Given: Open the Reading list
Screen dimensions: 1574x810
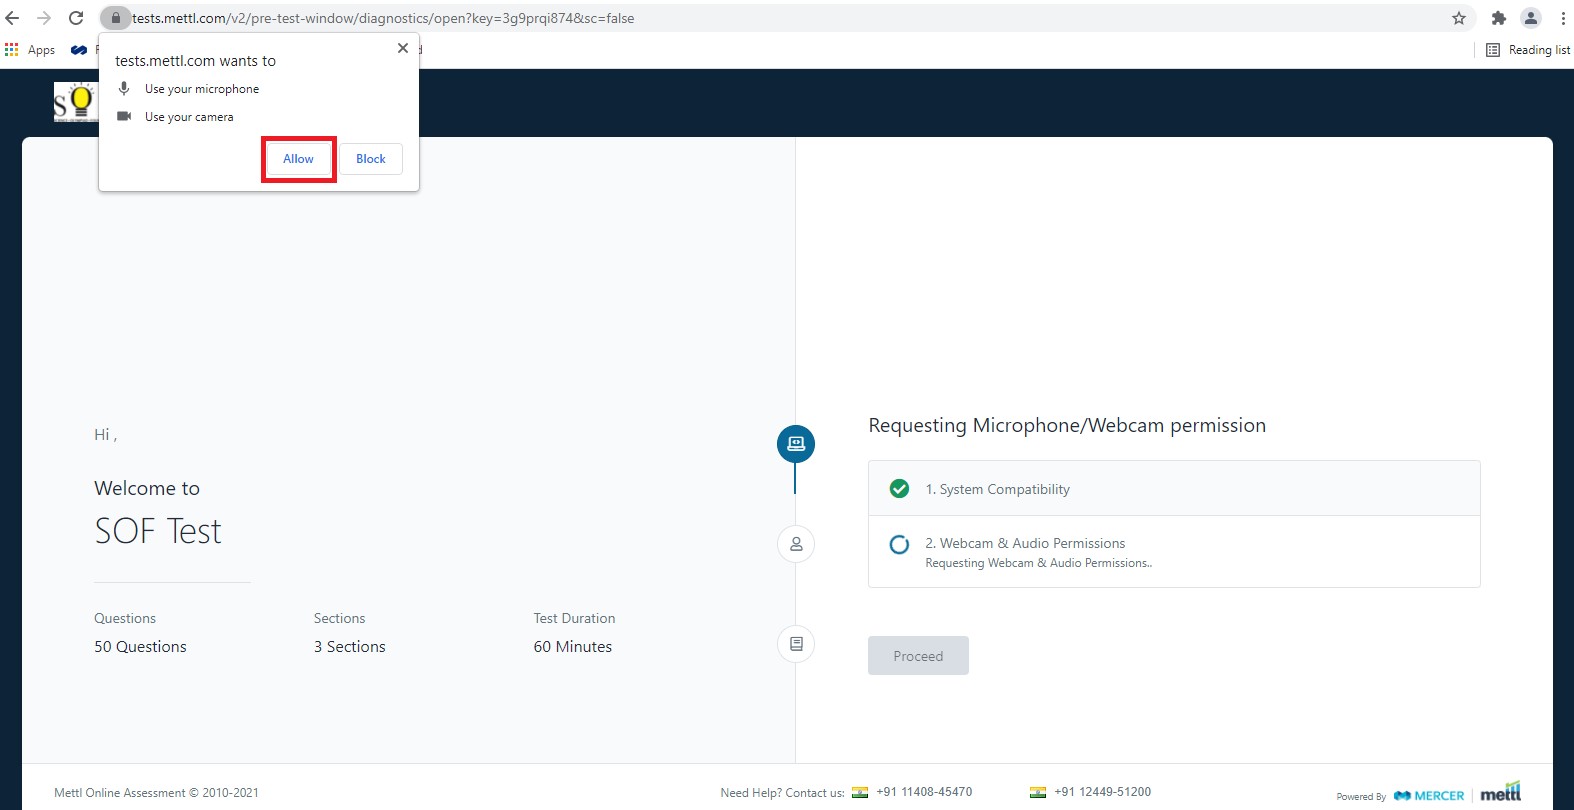Looking at the screenshot, I should (1528, 50).
